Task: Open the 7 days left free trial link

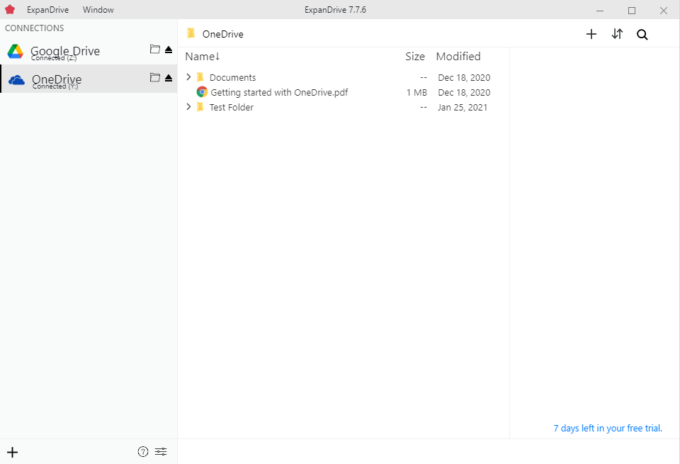Action: coord(608,428)
